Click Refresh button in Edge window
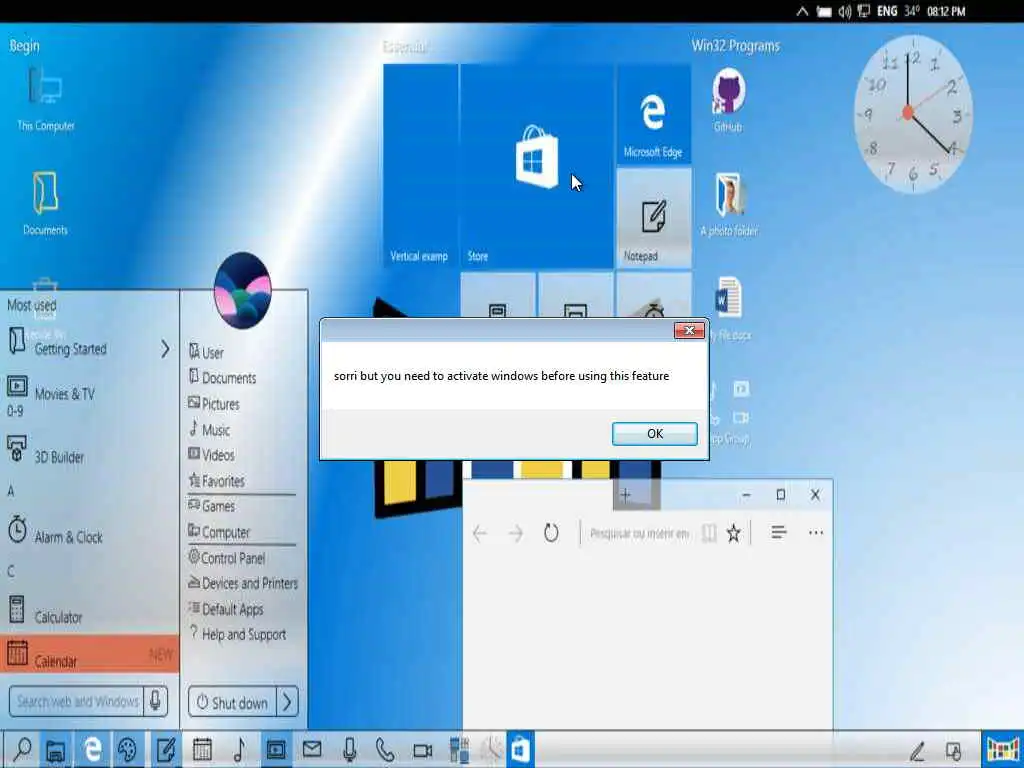The height and width of the screenshot is (768, 1024). click(551, 533)
